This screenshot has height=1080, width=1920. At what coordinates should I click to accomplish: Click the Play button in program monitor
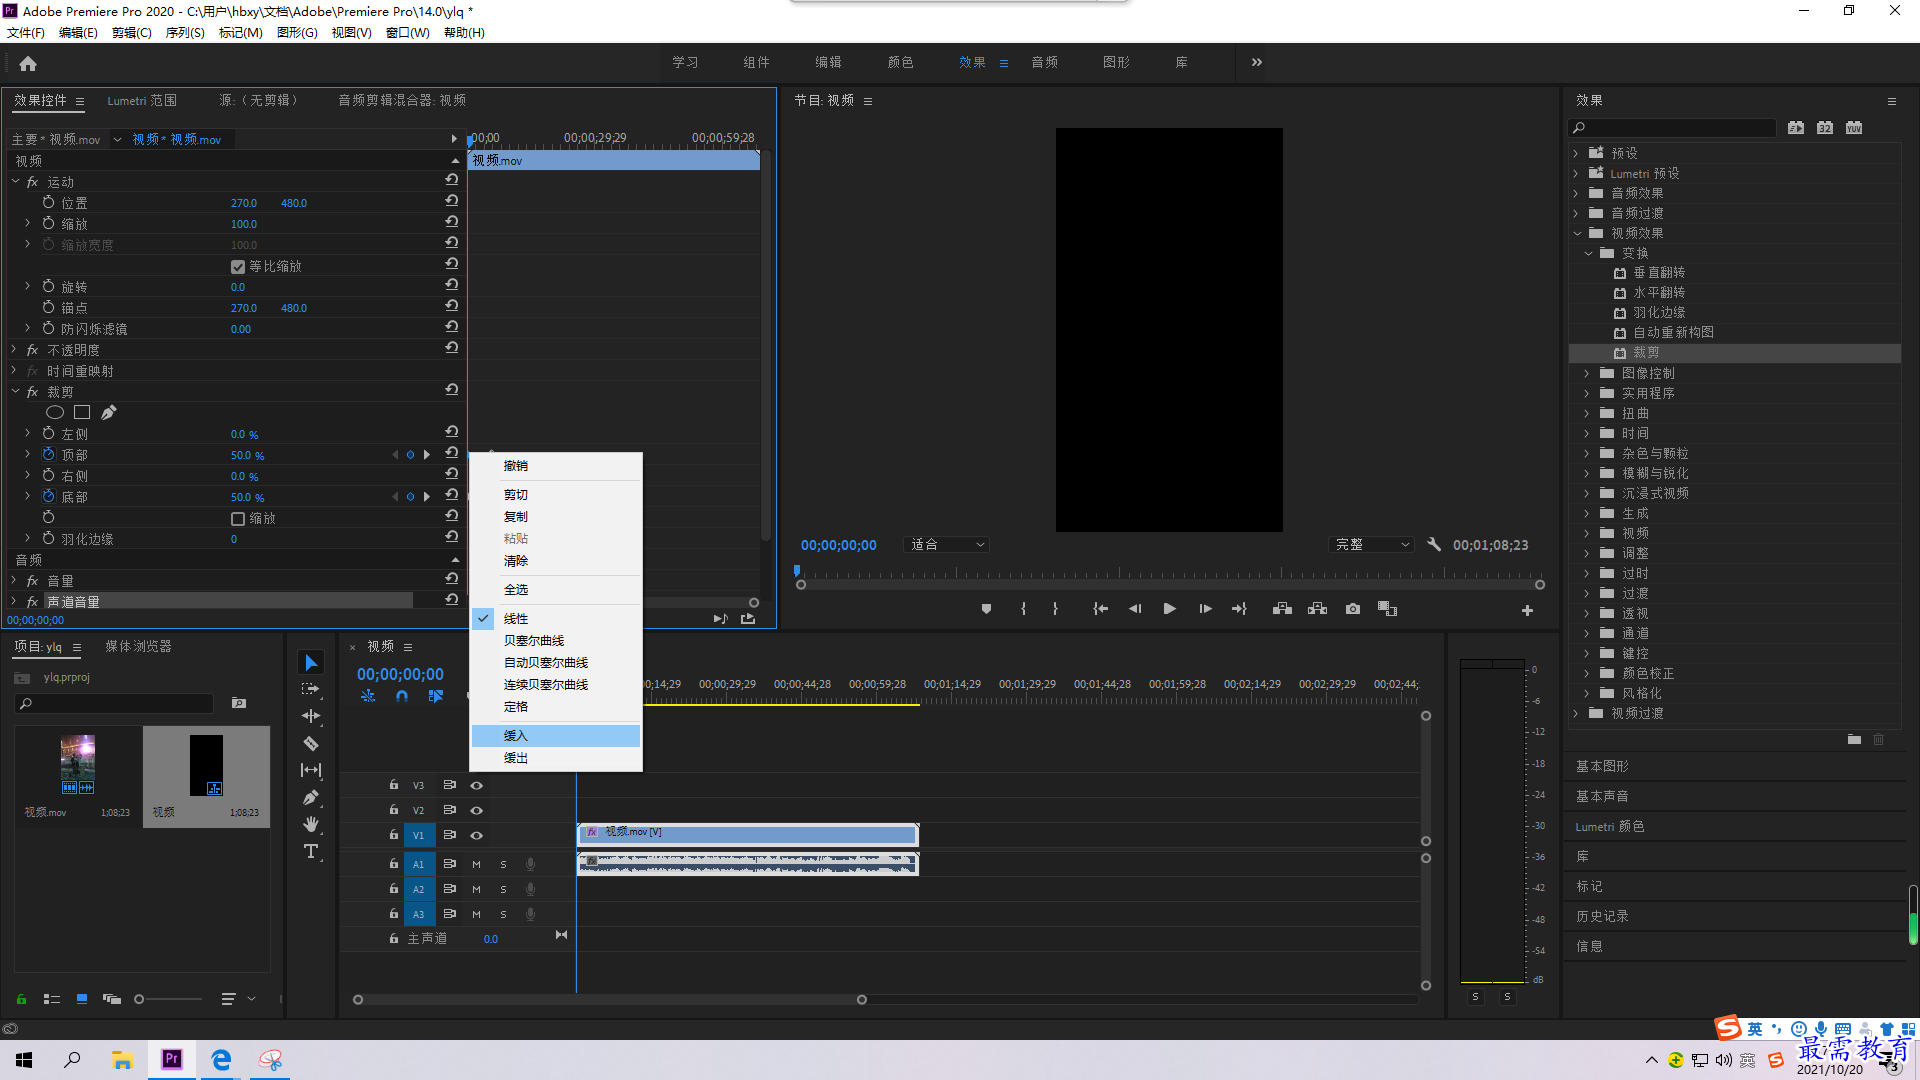pyautogui.click(x=1169, y=609)
